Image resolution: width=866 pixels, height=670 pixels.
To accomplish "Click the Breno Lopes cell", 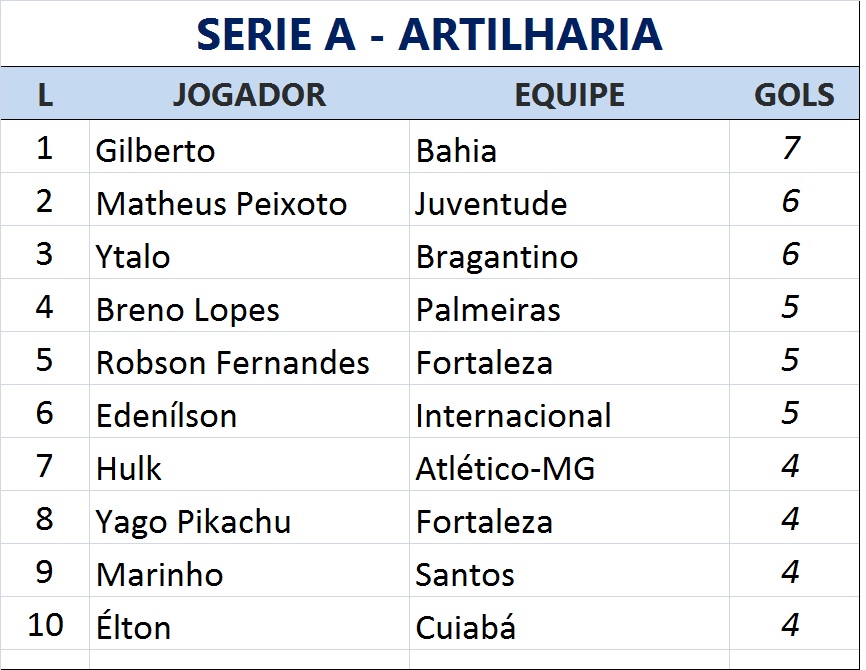I will coord(187,310).
